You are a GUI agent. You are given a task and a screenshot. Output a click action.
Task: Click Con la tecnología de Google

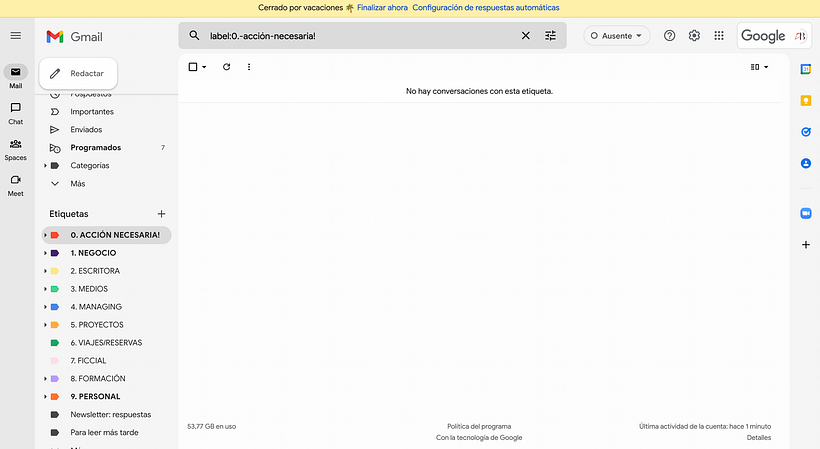coord(479,438)
